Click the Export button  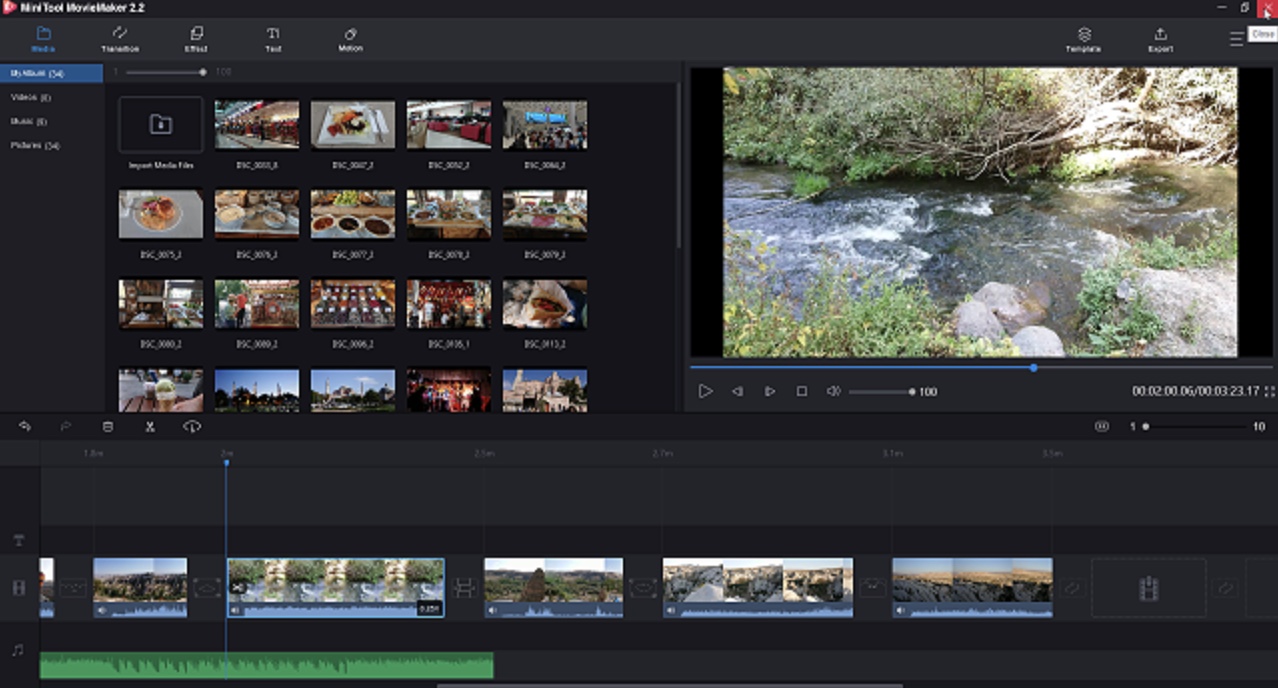click(1160, 40)
